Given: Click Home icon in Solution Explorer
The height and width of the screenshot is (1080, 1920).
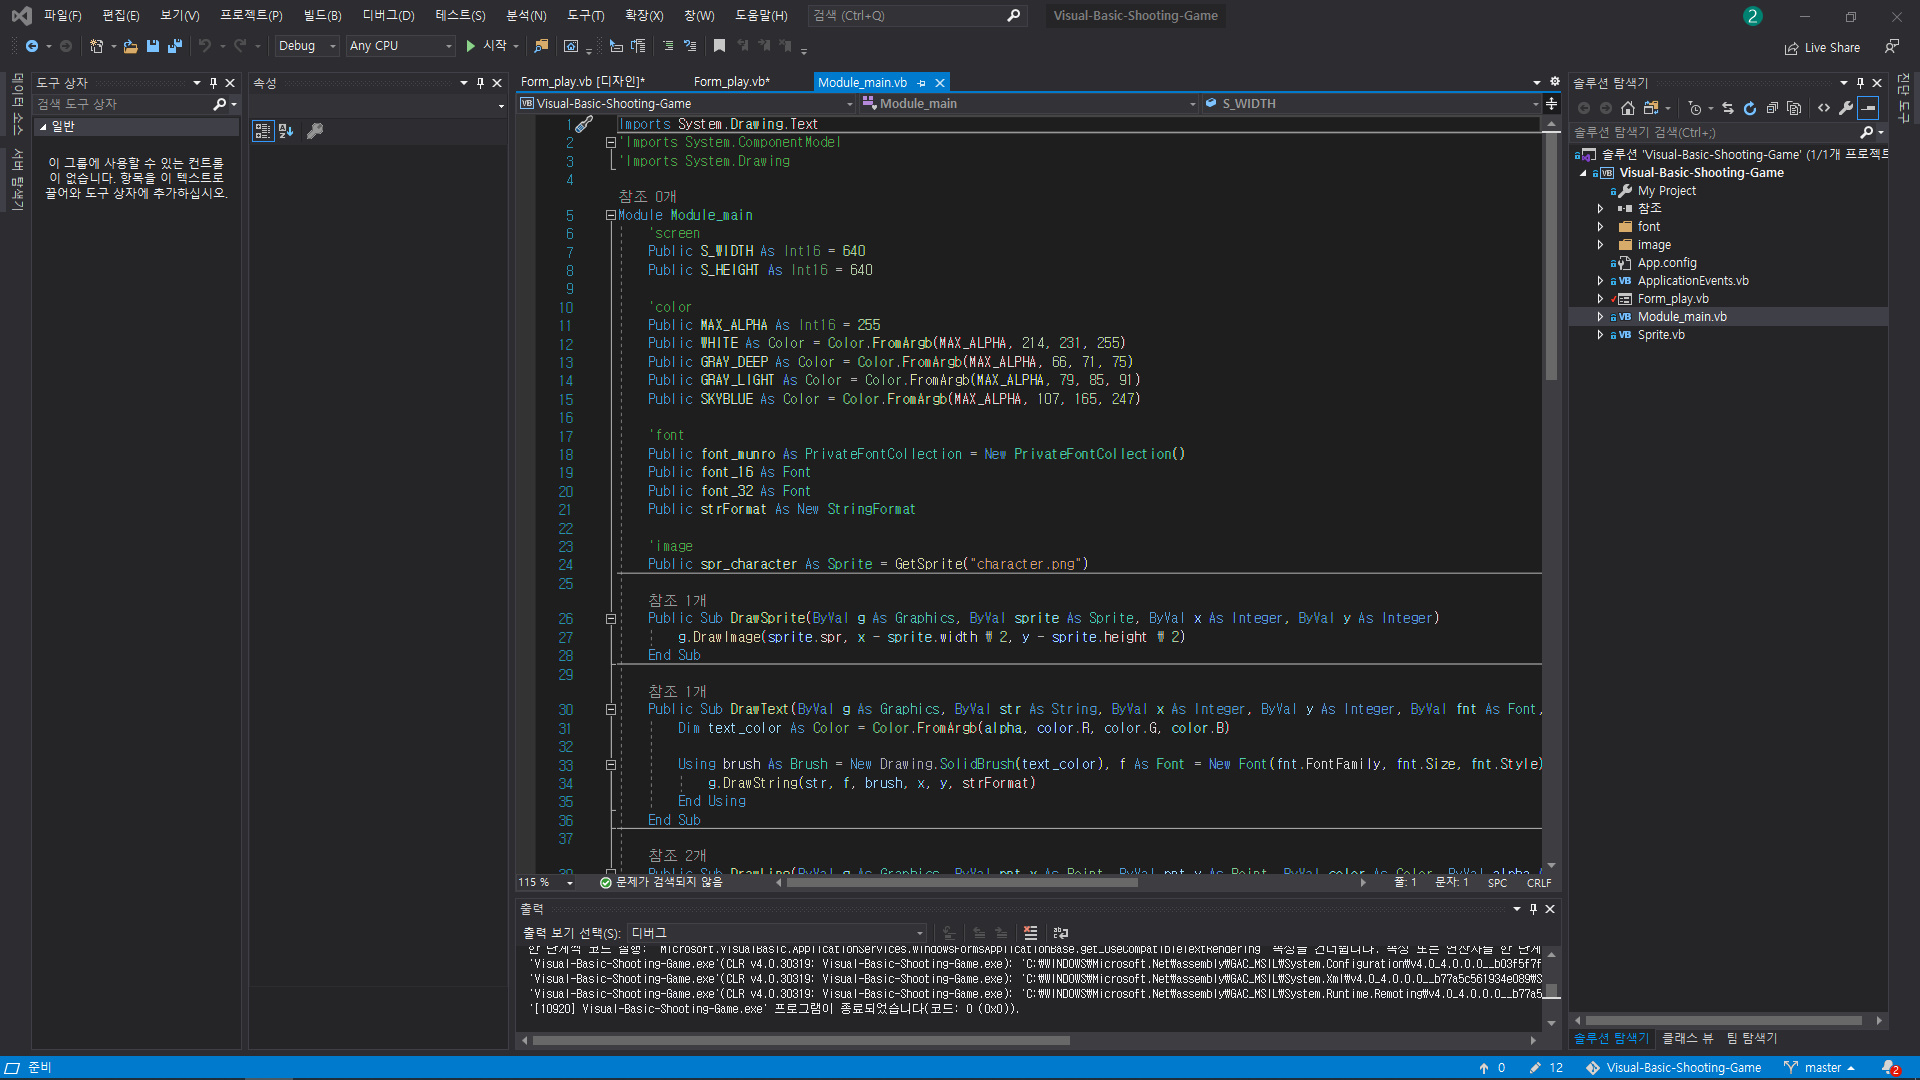Looking at the screenshot, I should pos(1627,108).
